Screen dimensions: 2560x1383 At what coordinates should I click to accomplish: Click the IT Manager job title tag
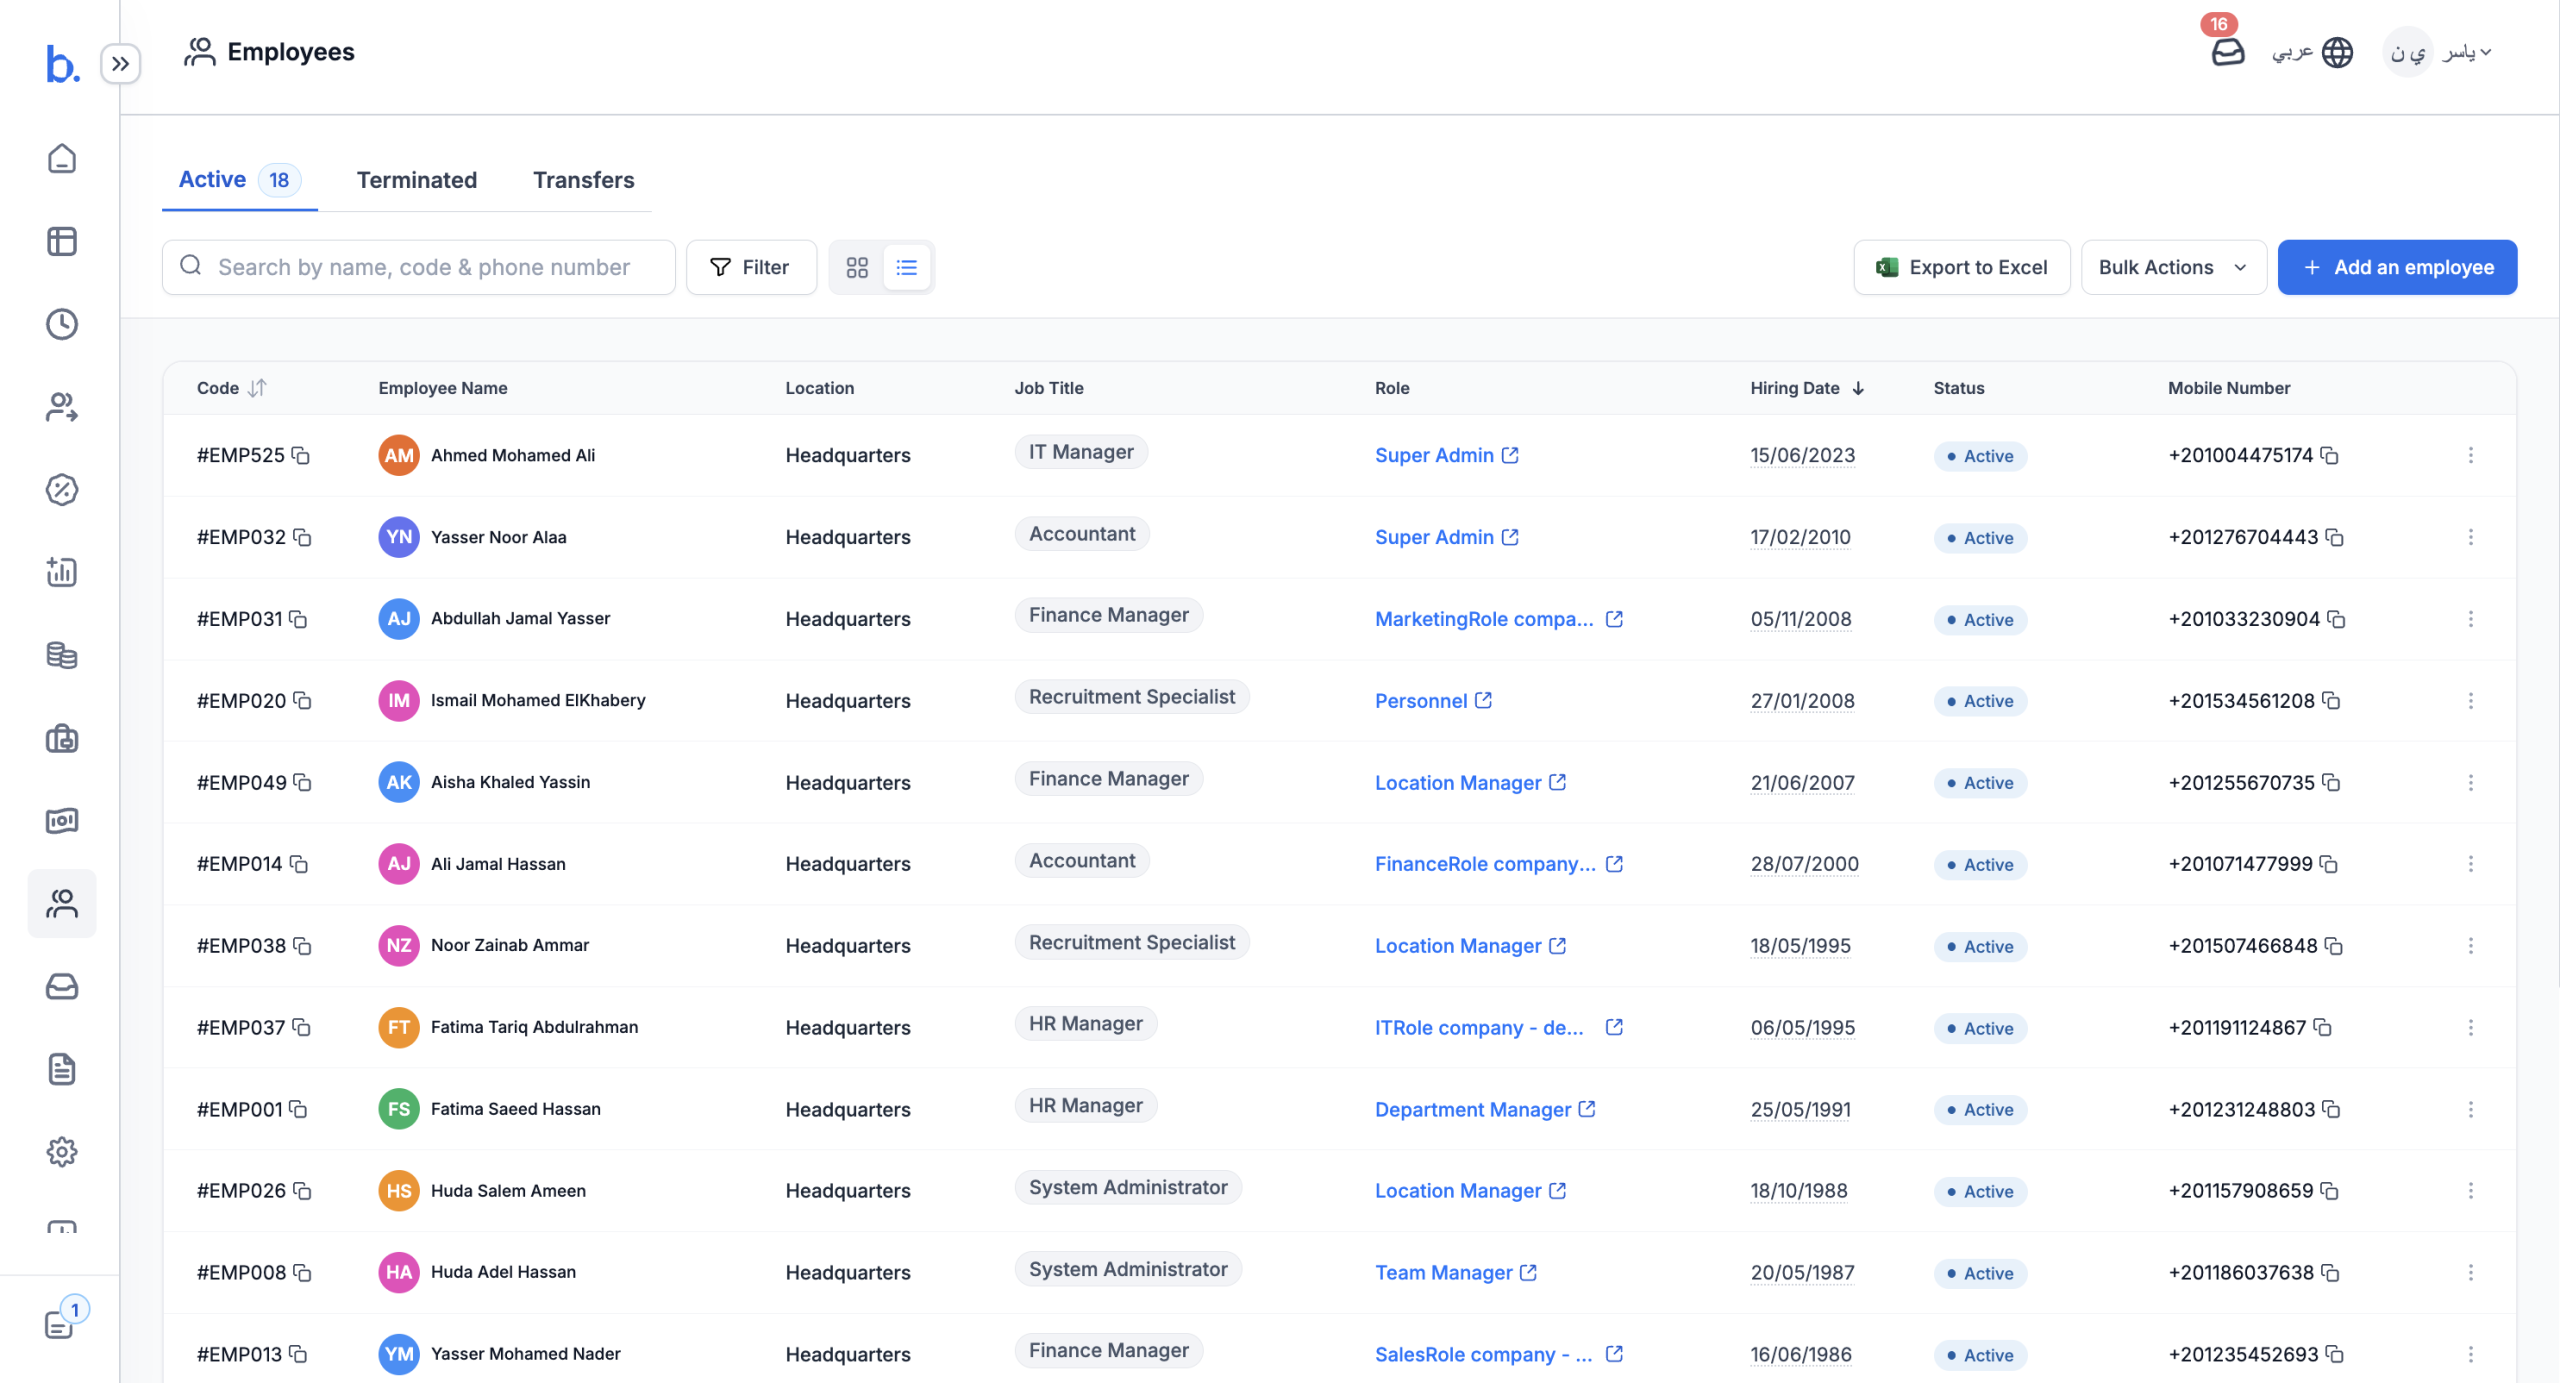click(1081, 452)
